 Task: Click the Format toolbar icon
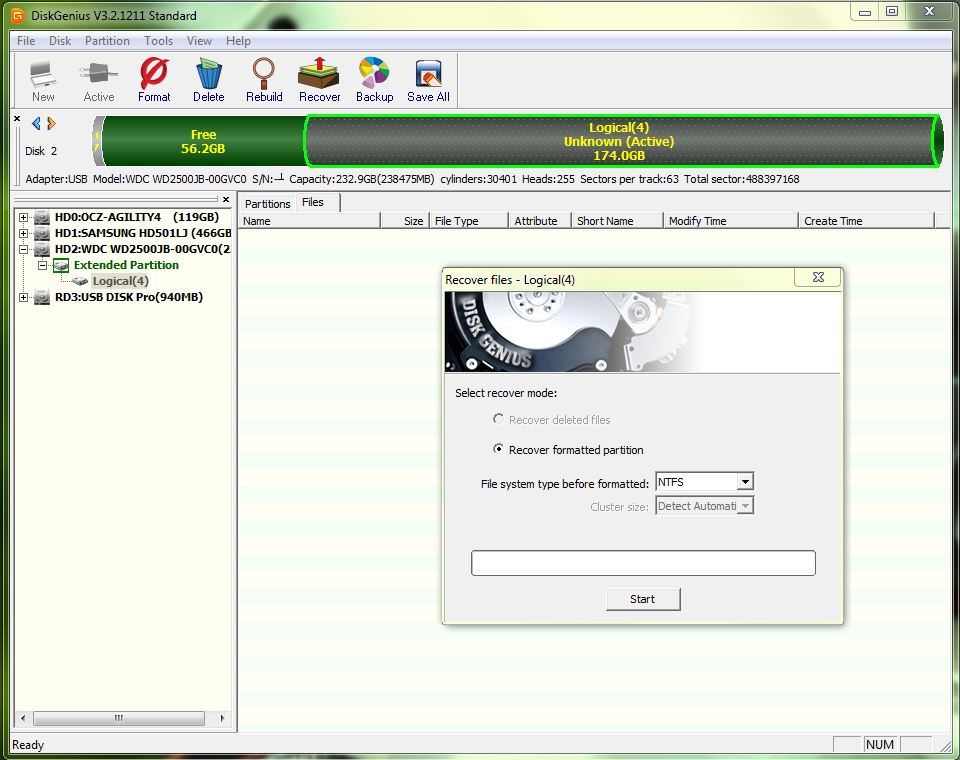154,80
